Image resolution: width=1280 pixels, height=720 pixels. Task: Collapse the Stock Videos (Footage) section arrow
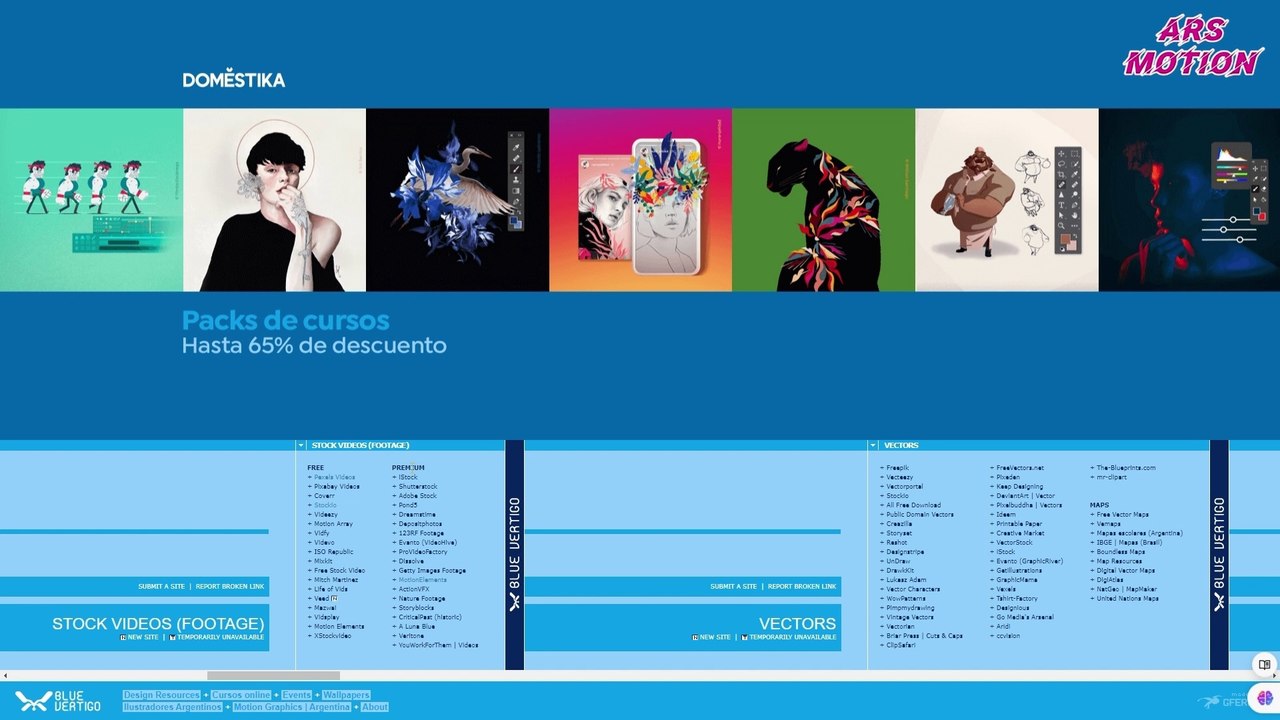point(301,445)
